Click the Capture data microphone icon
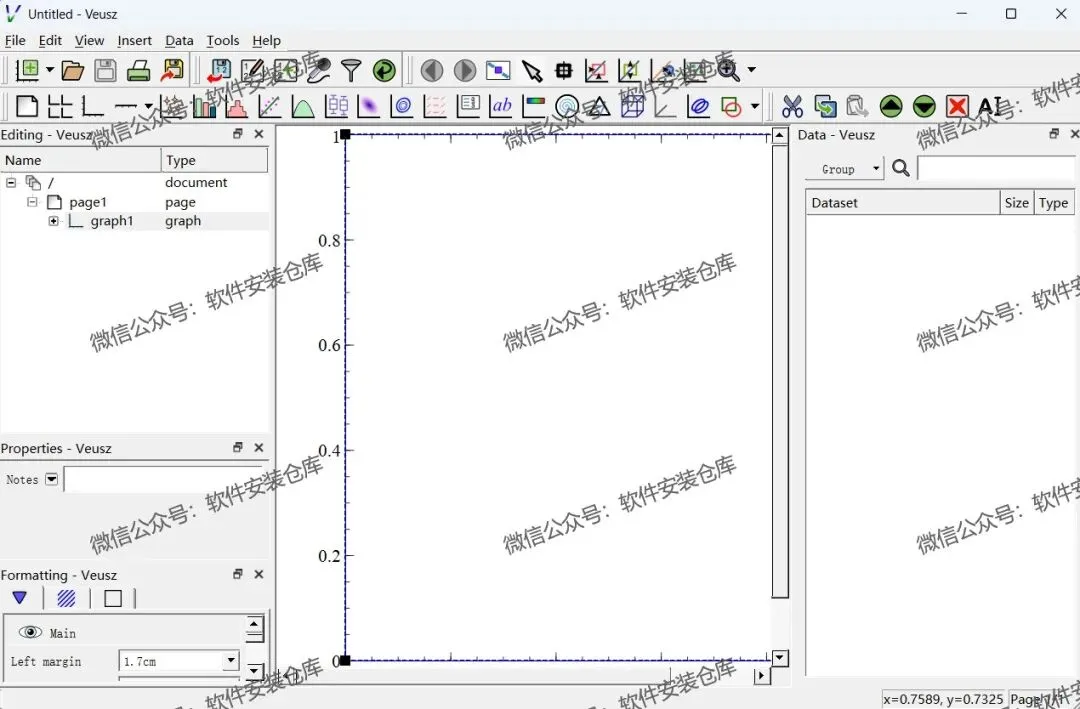Viewport: 1080px width, 709px height. pos(318,70)
